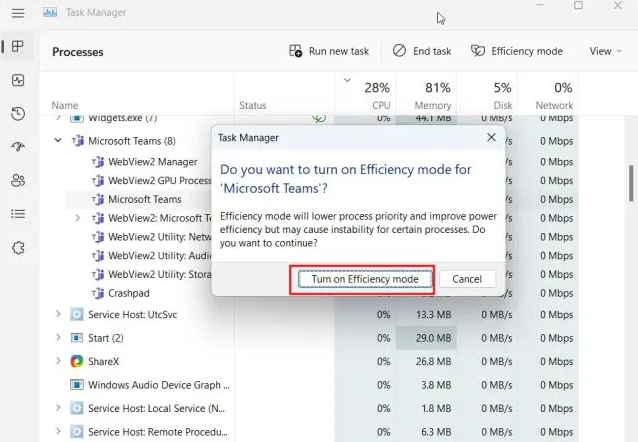
Task: Expand the WebView2: Microsoft Teams subprocess
Action: tap(77, 218)
